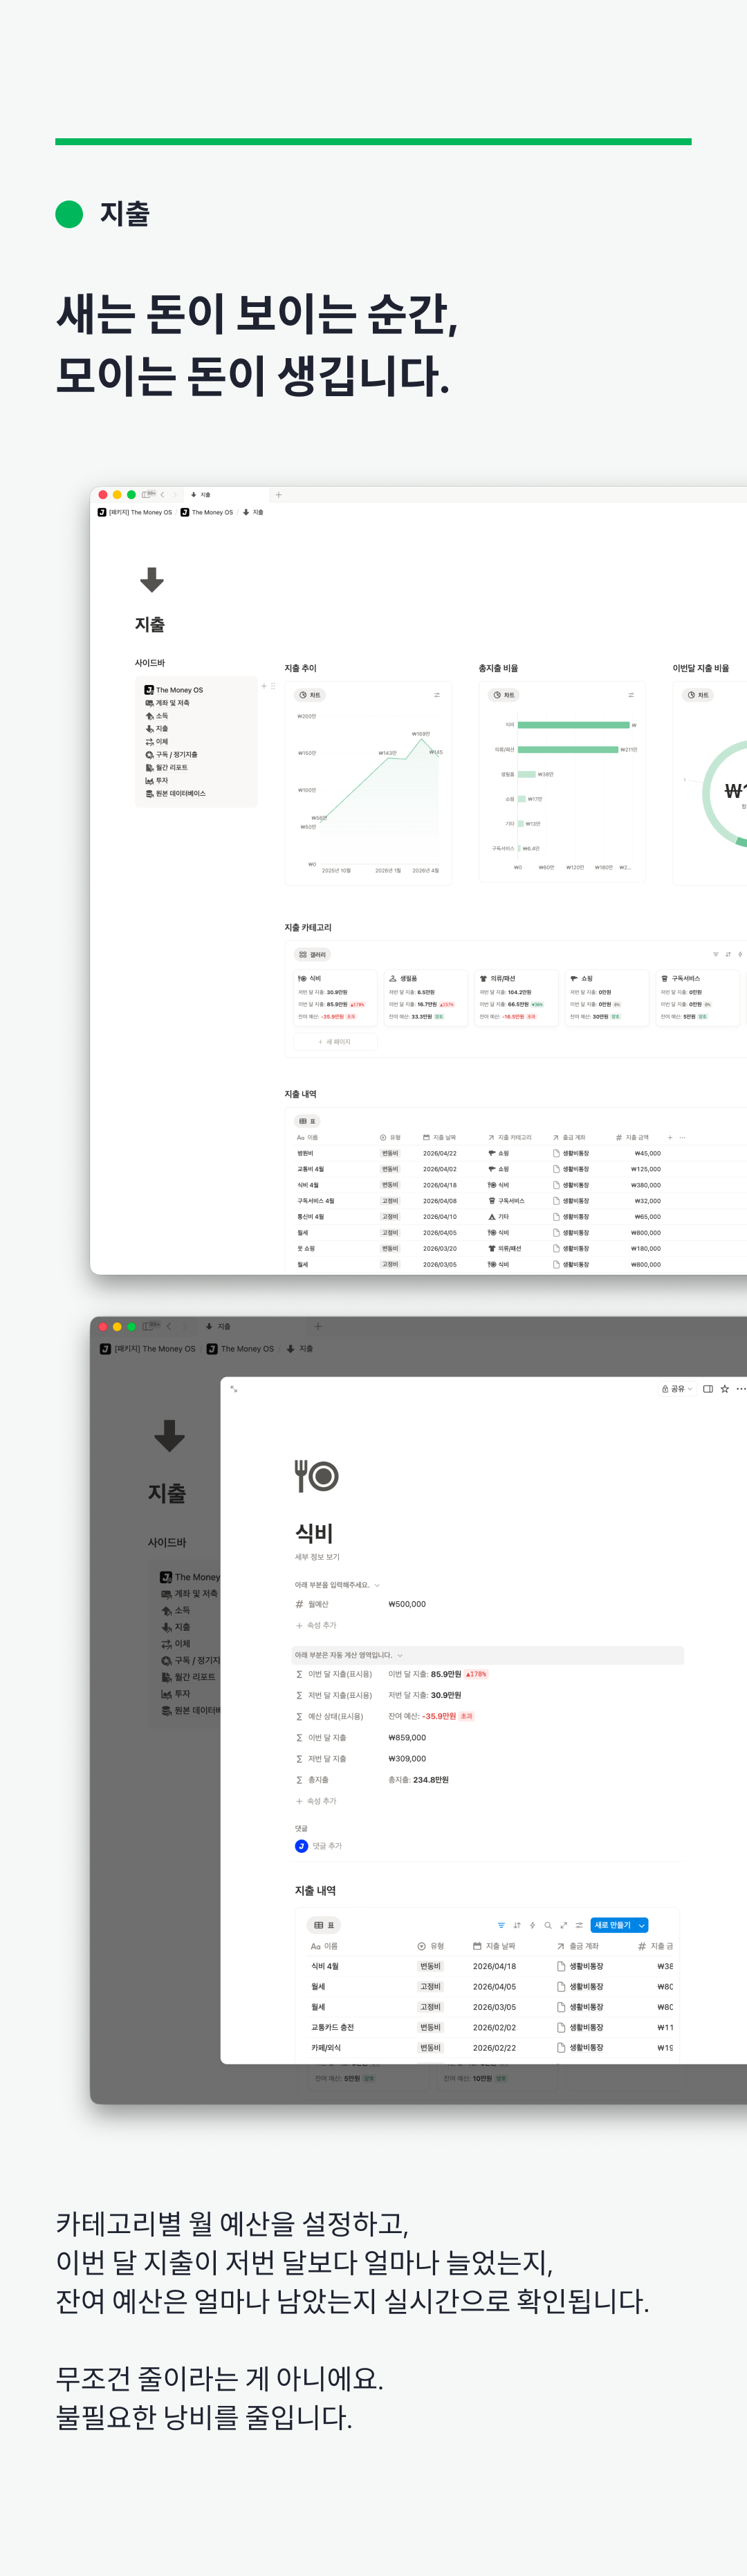The image size is (747, 2576).
Task: Open chart settings icon in 지출 추이 chart
Action: tap(436, 695)
